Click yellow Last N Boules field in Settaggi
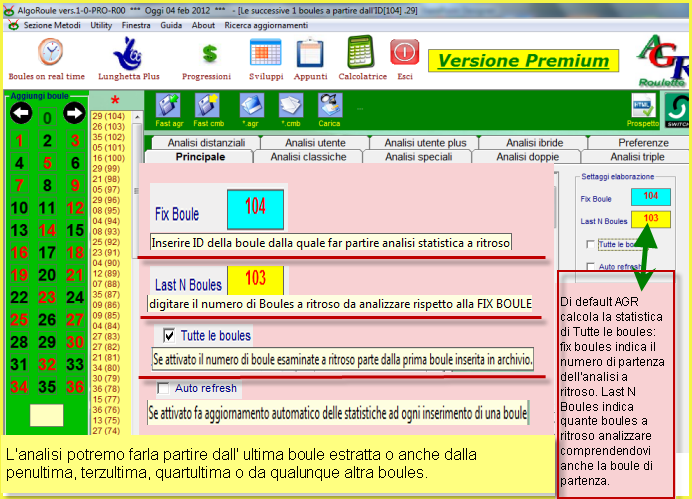 pyautogui.click(x=650, y=219)
